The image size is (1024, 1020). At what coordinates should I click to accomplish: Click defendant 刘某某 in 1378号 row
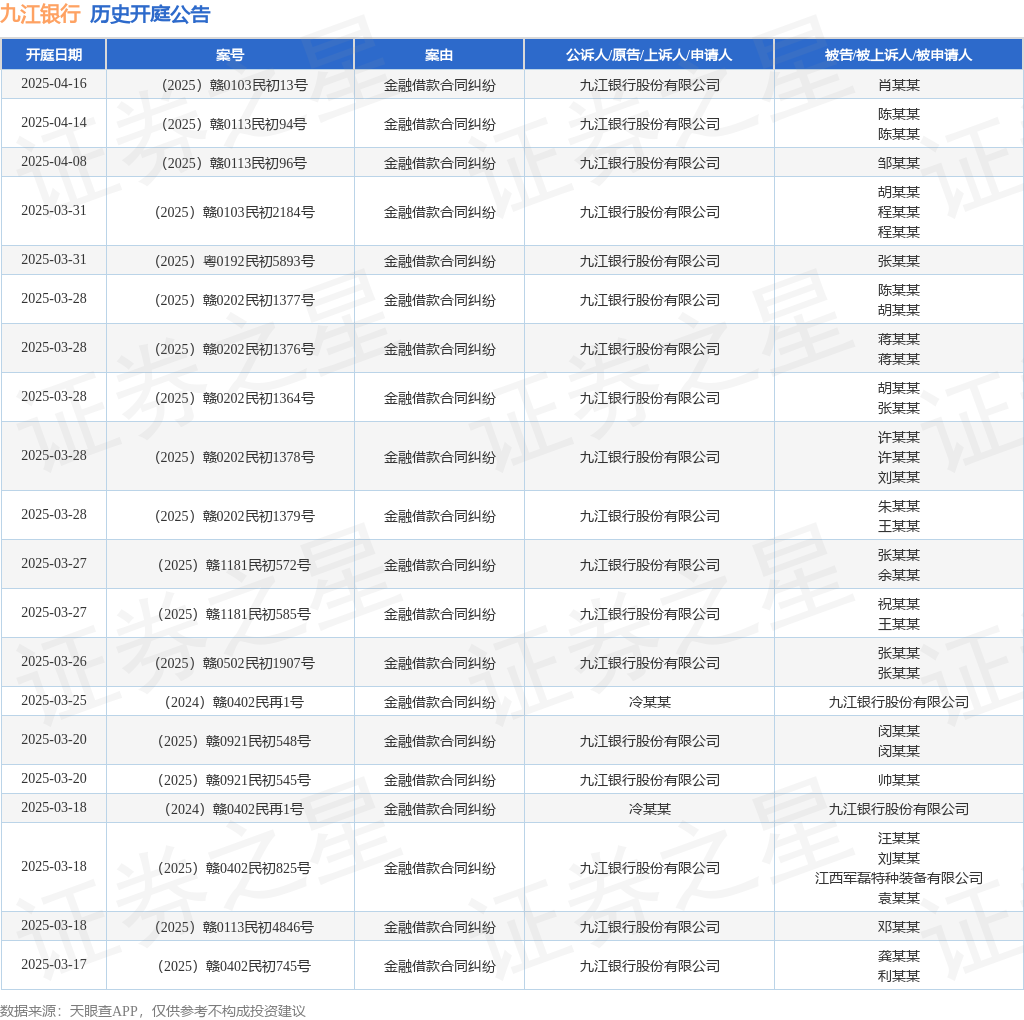pyautogui.click(x=899, y=477)
